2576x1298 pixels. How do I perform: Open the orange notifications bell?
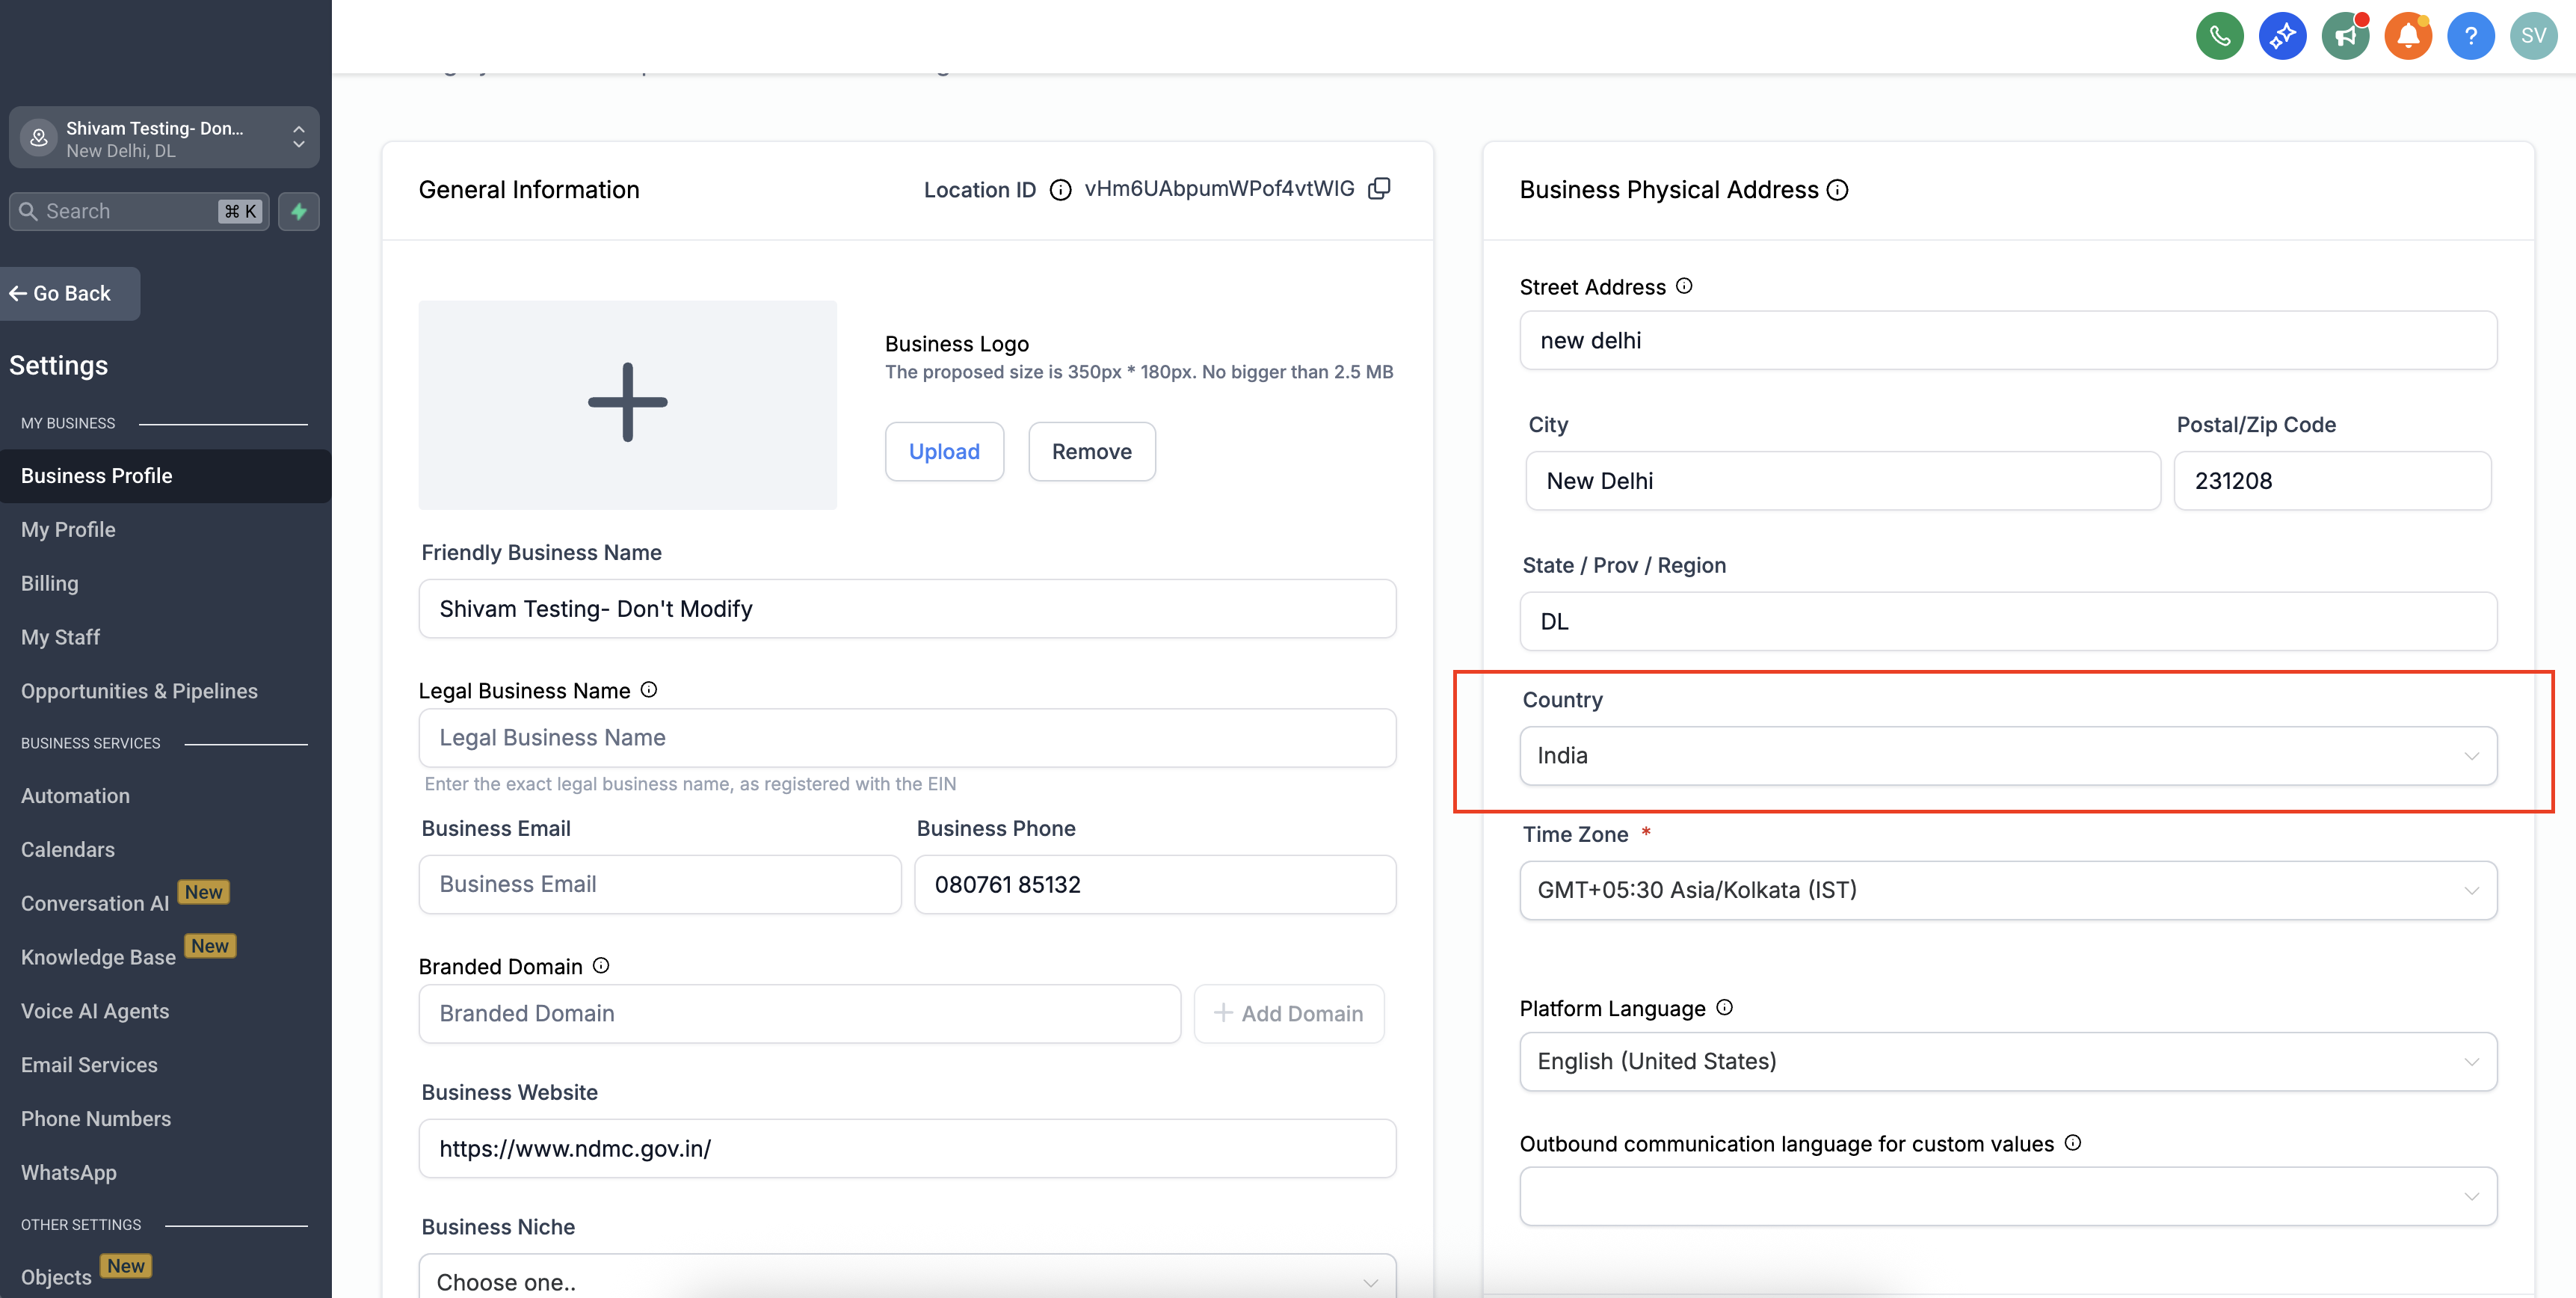click(2408, 37)
